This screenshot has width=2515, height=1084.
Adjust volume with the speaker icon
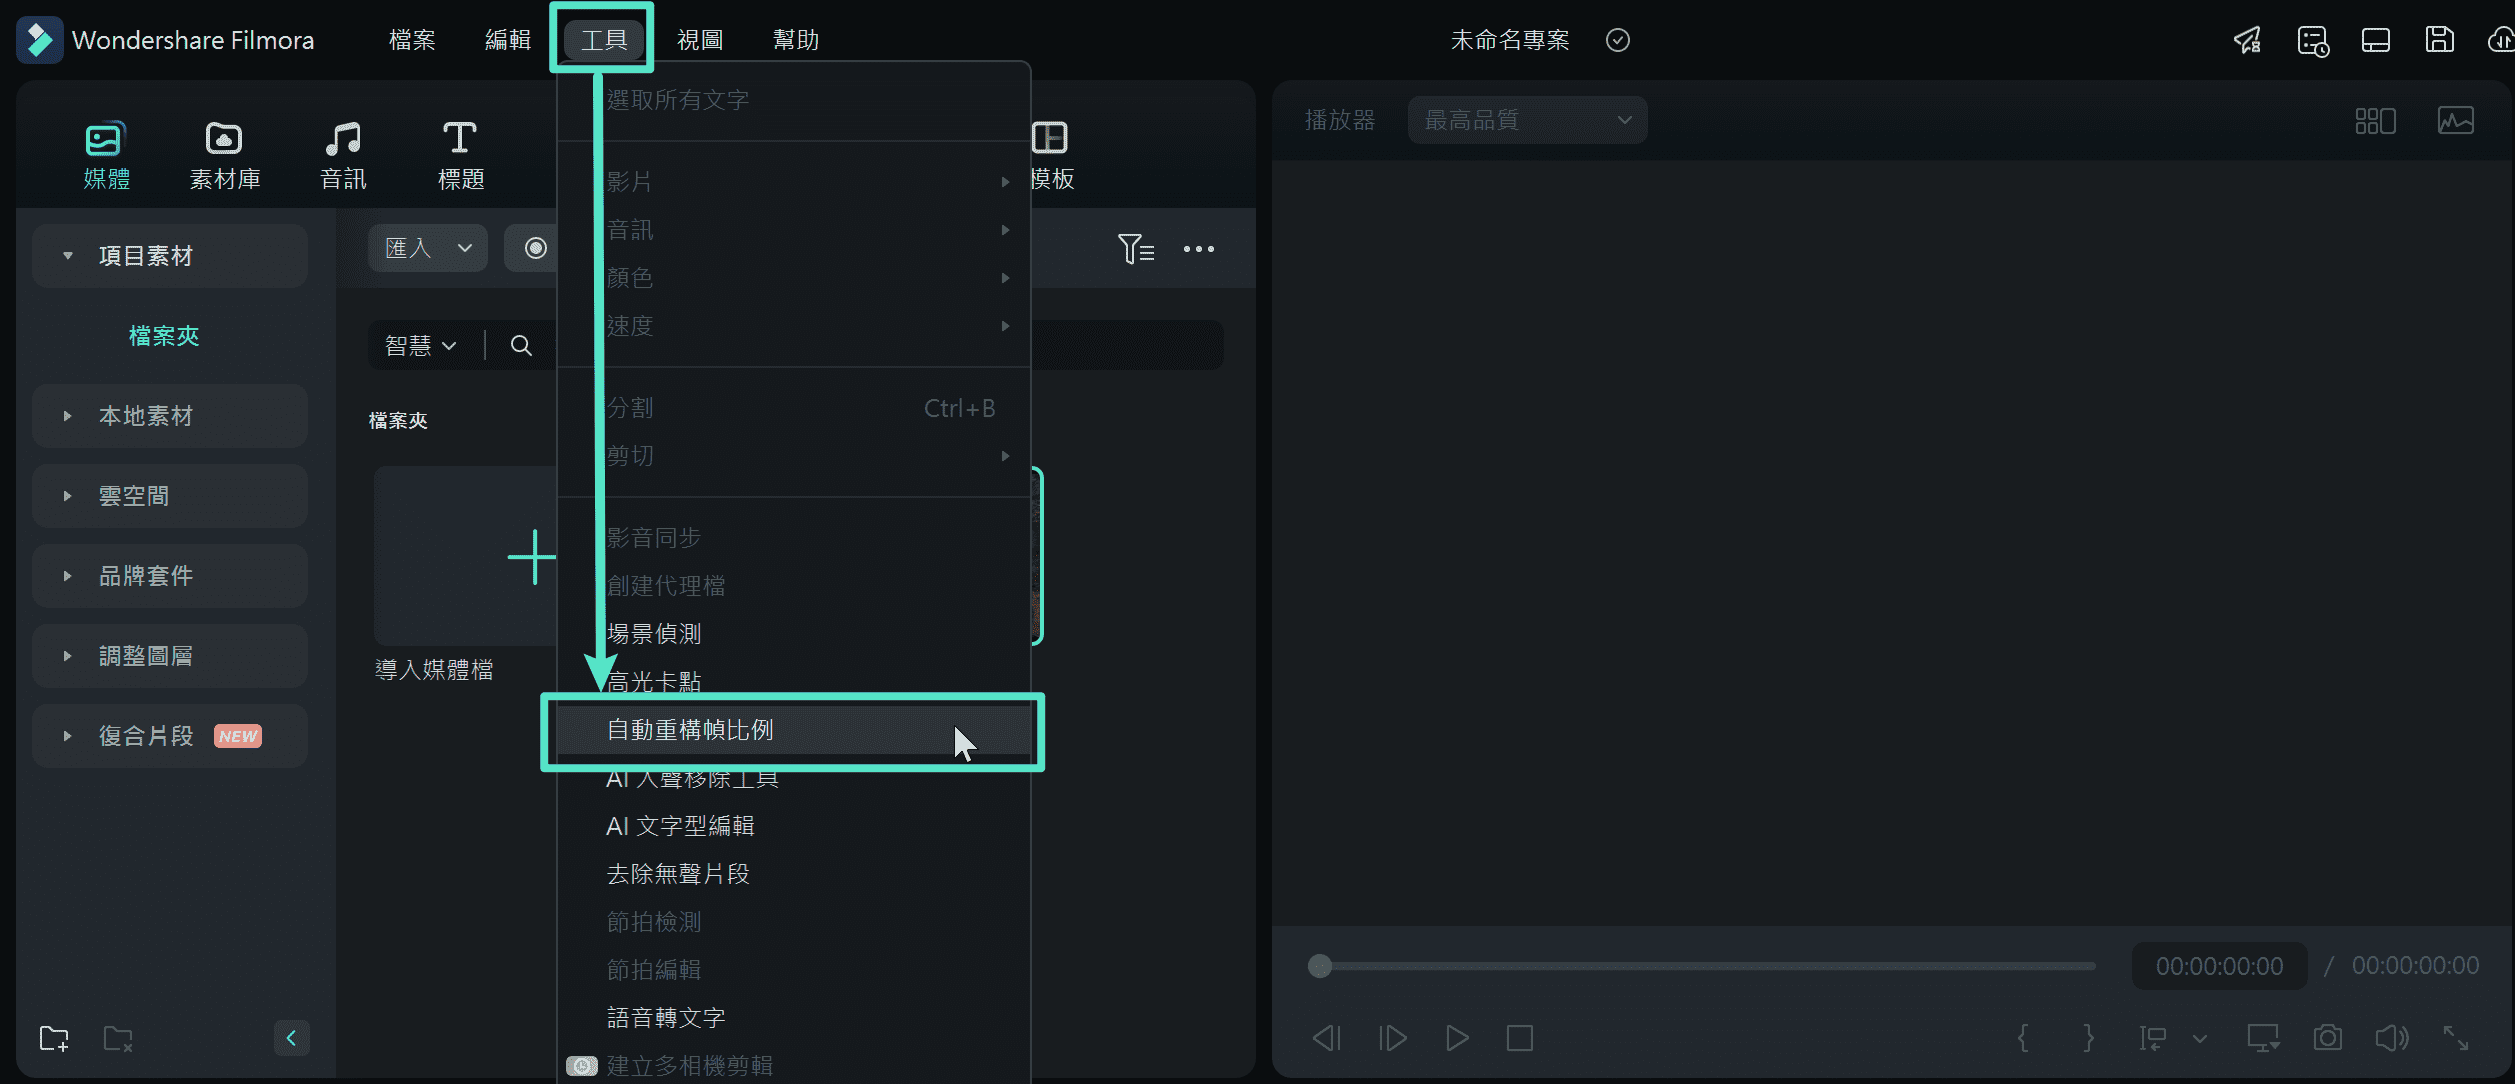pos(2392,1038)
